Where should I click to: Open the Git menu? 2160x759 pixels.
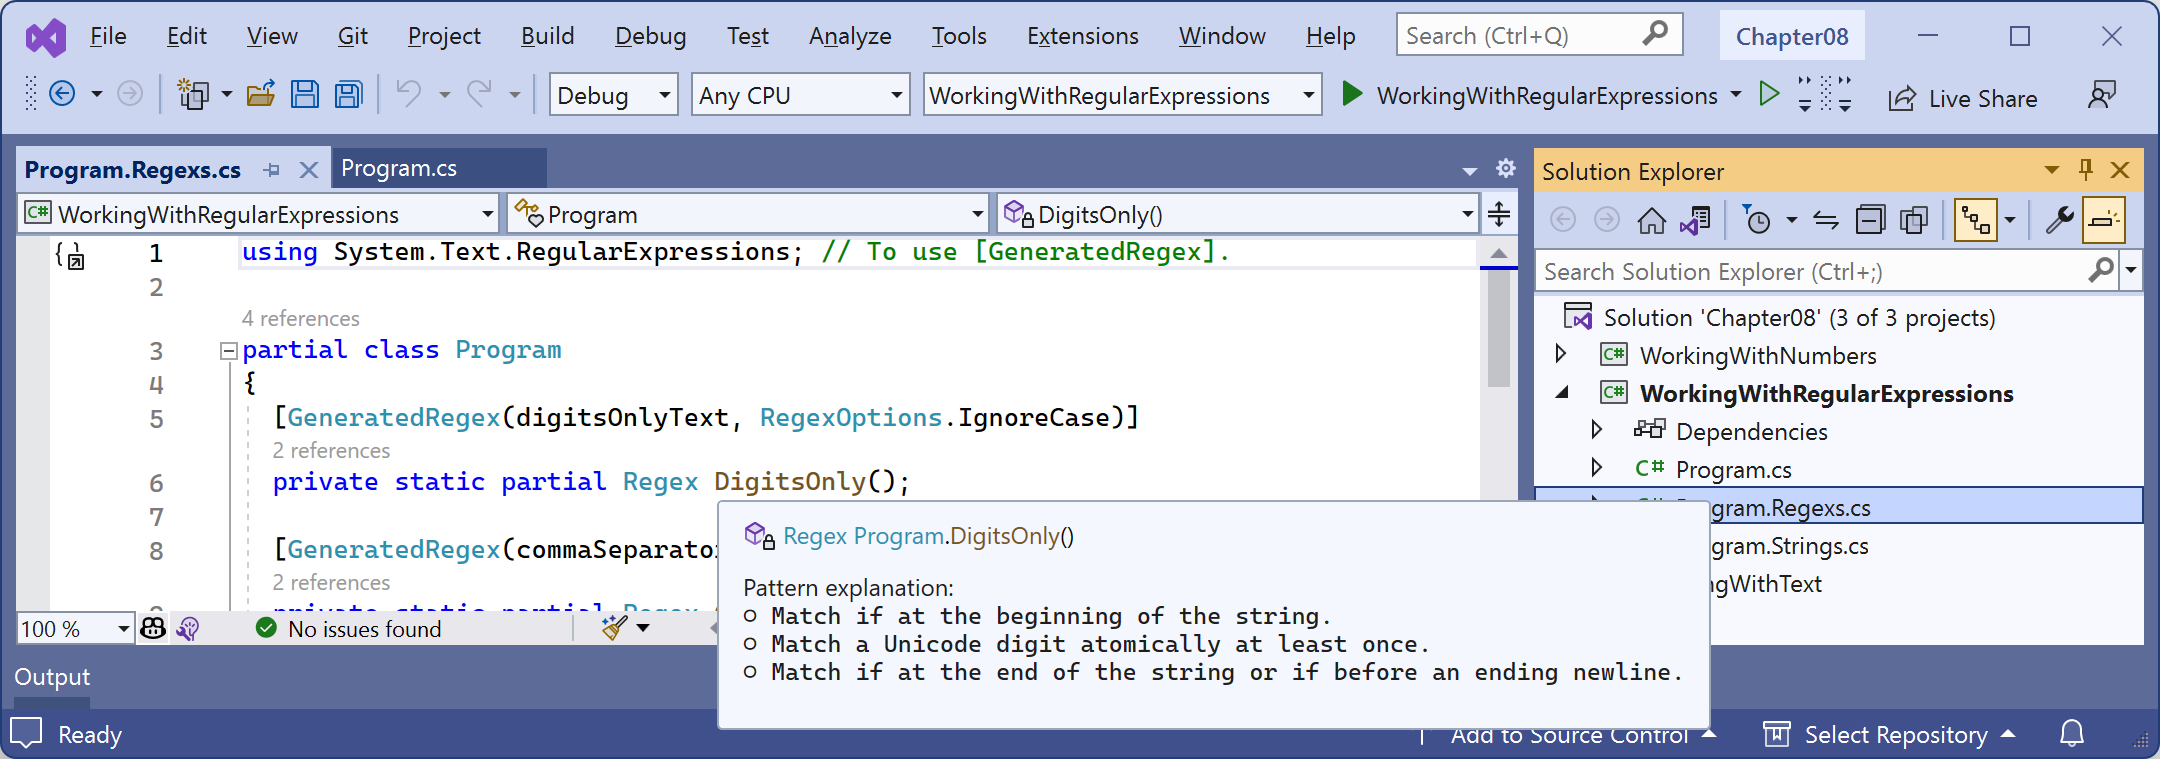click(x=352, y=36)
